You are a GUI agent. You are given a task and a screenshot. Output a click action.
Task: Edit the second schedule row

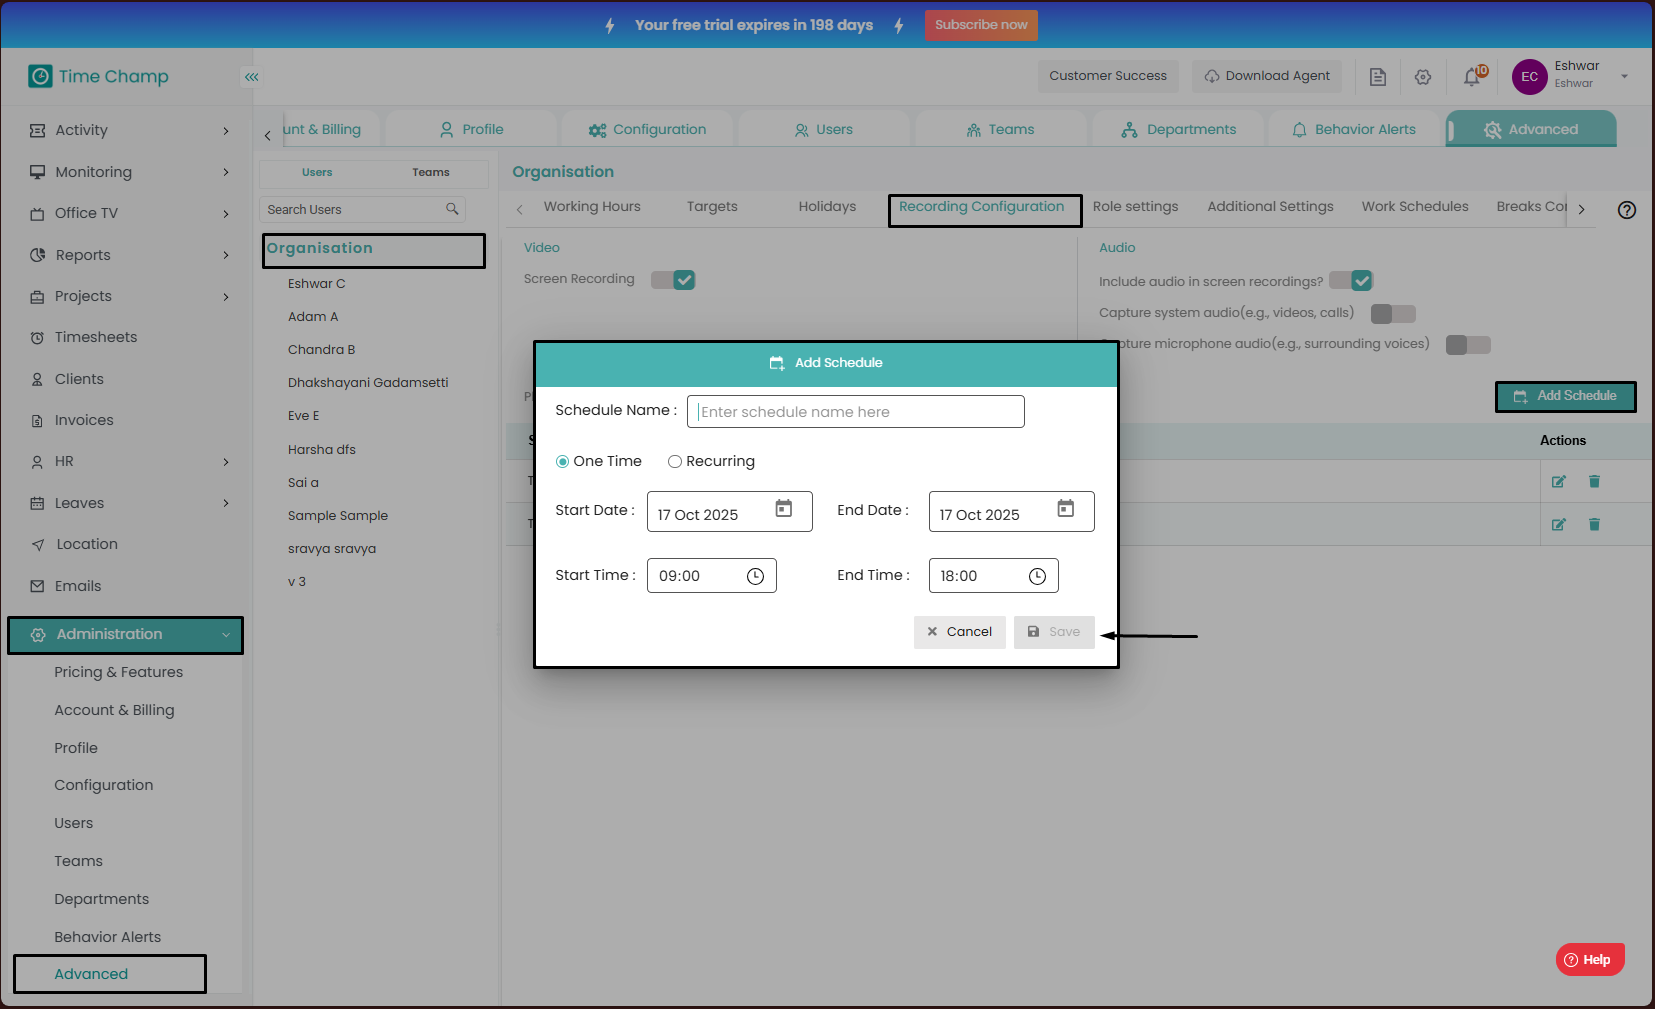1558,525
